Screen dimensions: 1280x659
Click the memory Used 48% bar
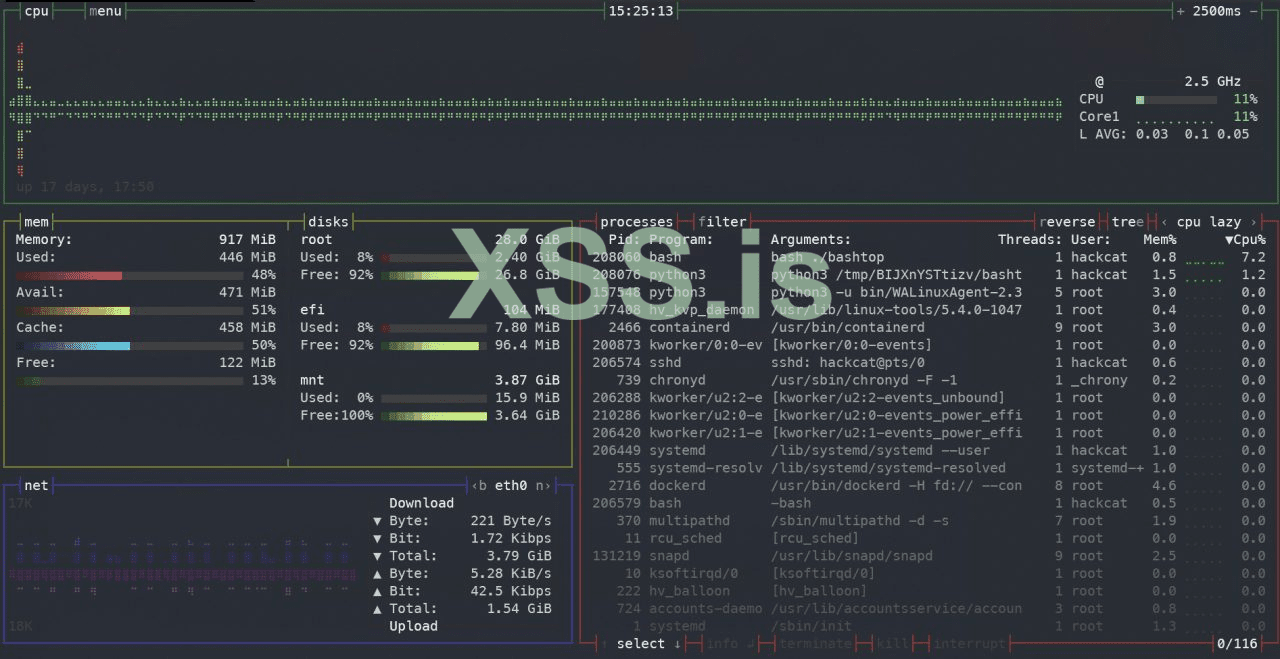pos(129,275)
